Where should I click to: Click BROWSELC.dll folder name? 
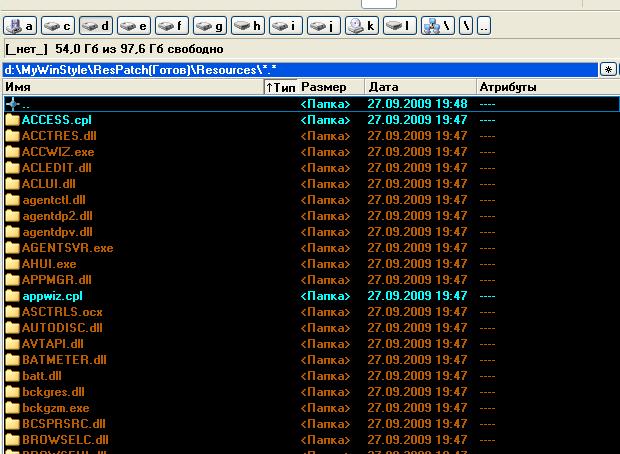(x=65, y=440)
